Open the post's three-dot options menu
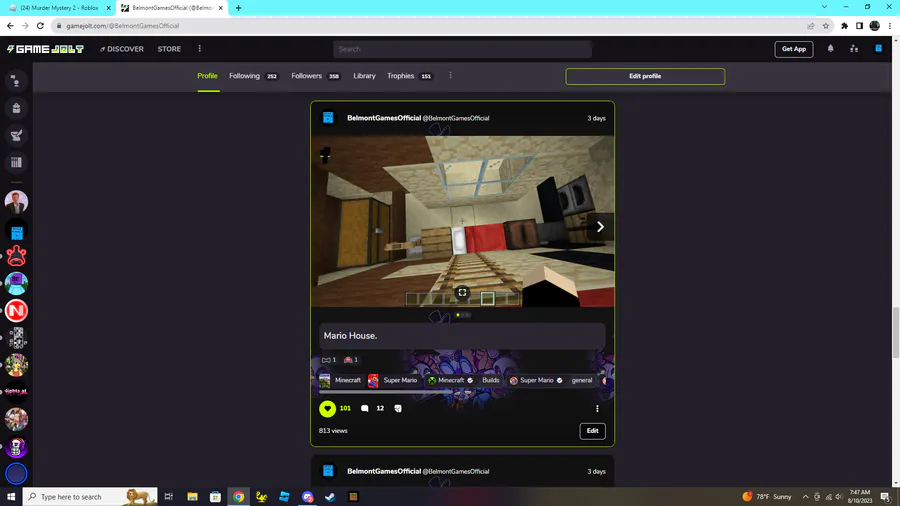The height and width of the screenshot is (506, 900). (x=597, y=408)
